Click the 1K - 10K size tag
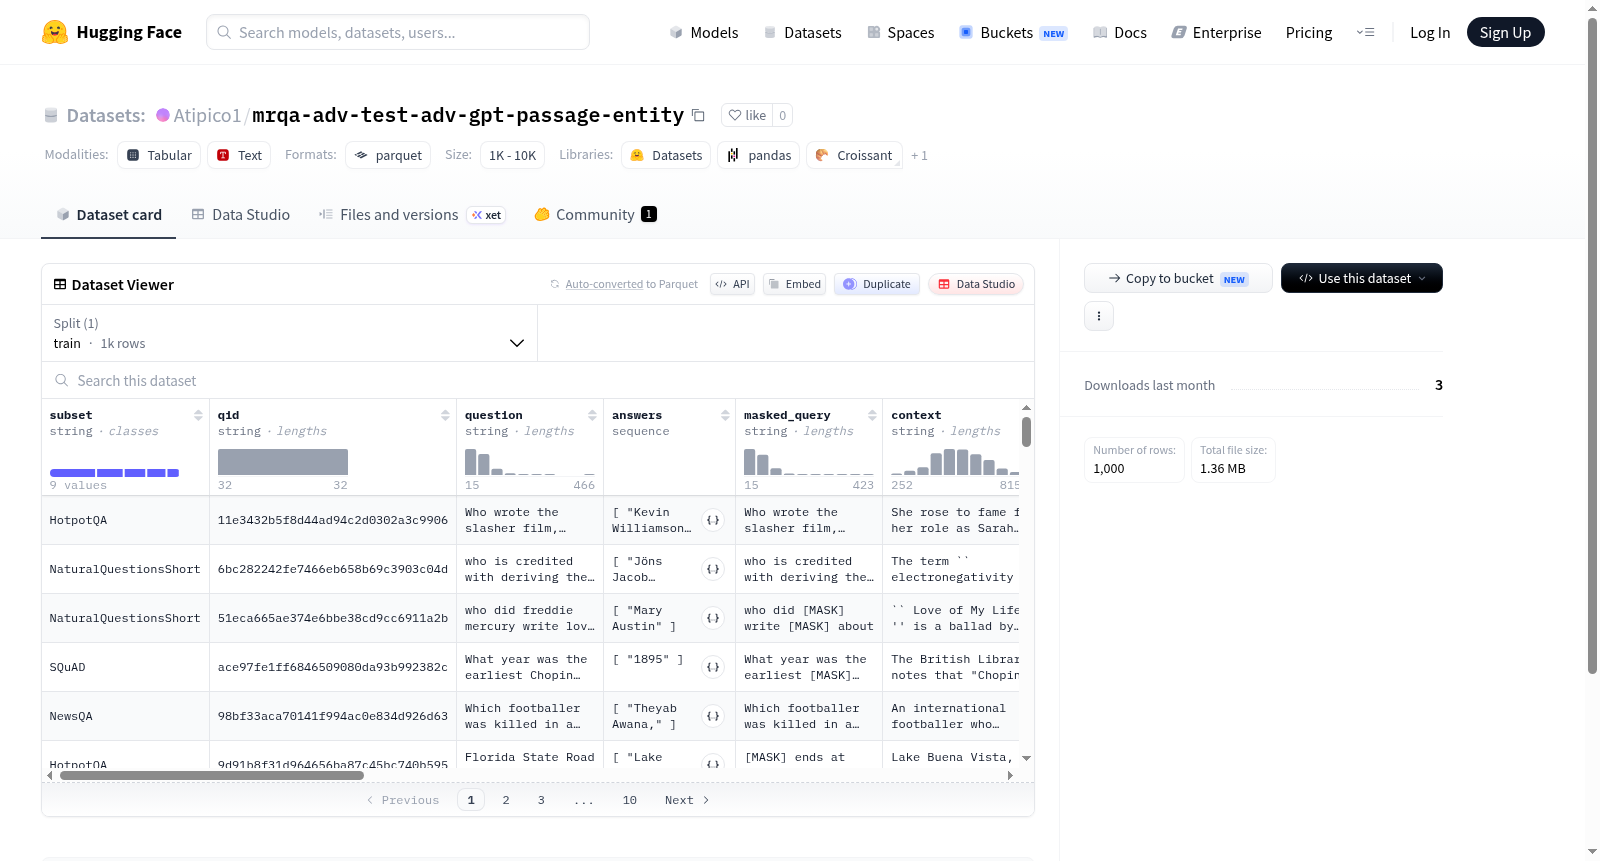This screenshot has width=1600, height=861. tap(512, 155)
